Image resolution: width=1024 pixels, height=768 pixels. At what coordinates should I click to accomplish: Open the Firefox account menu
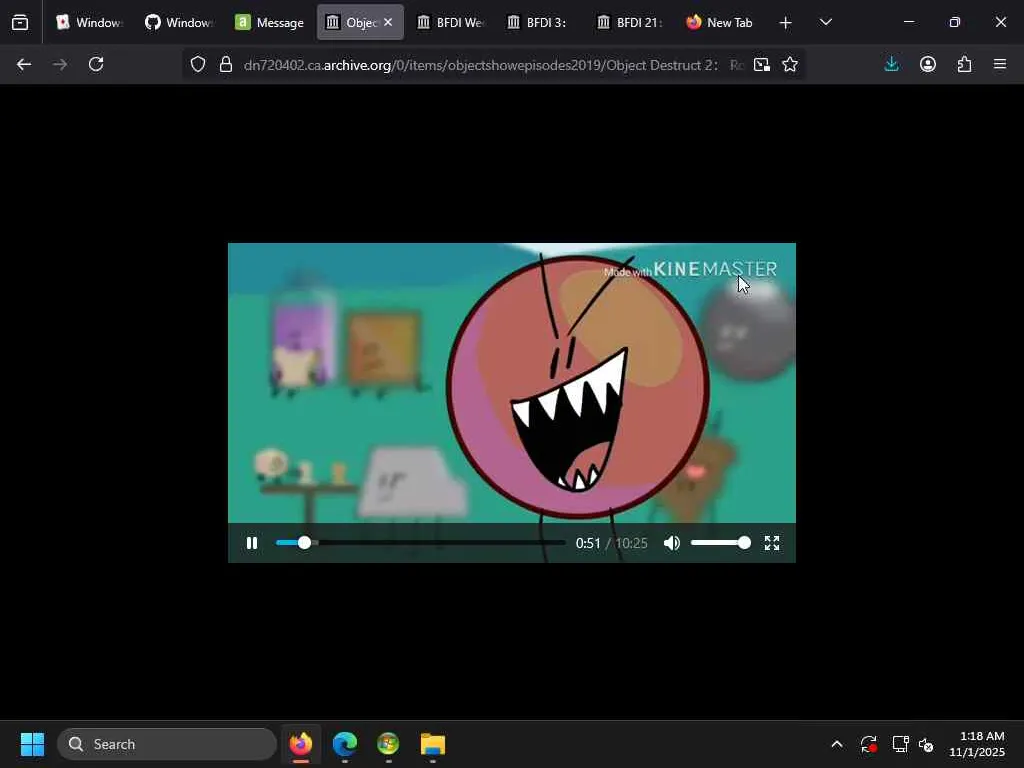[x=928, y=64]
